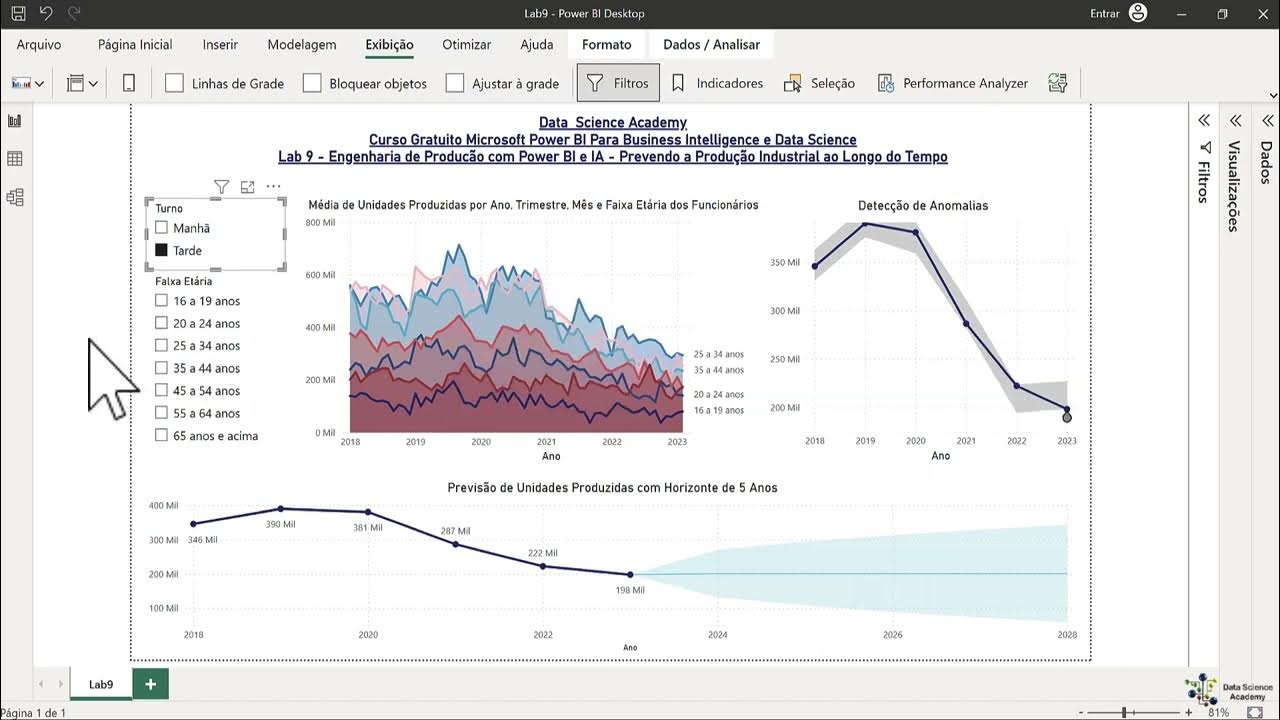Open more options ellipsis on Turno slicer

pos(273,187)
